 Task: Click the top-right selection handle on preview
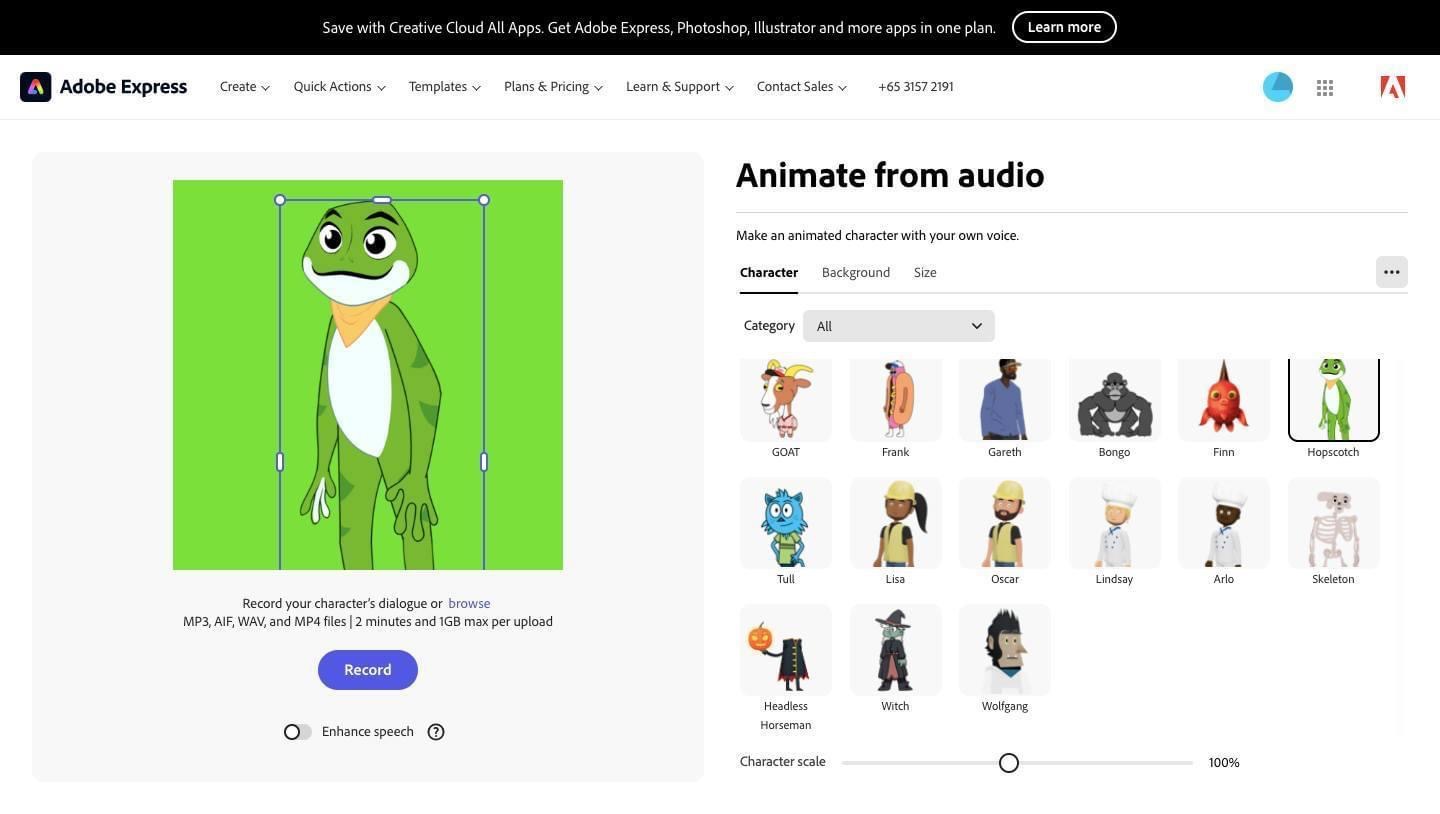click(484, 200)
